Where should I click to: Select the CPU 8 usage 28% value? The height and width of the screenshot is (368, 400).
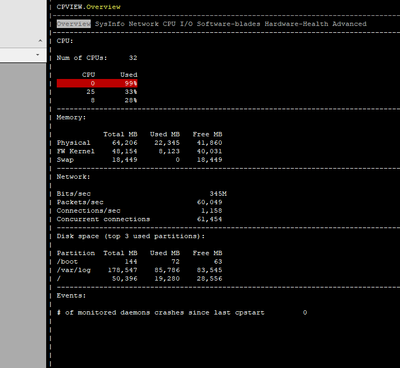click(x=131, y=100)
